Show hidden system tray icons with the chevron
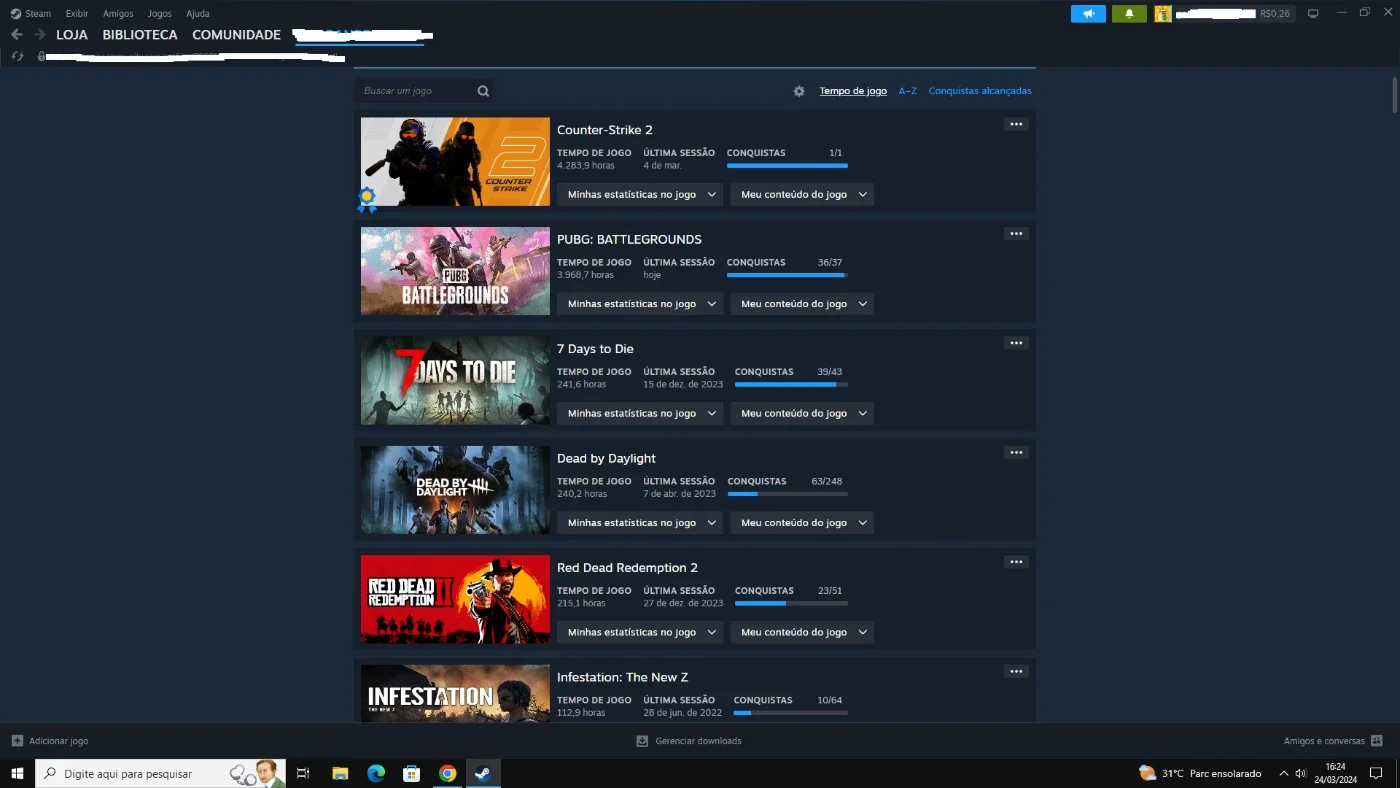1400x788 pixels. click(1283, 773)
